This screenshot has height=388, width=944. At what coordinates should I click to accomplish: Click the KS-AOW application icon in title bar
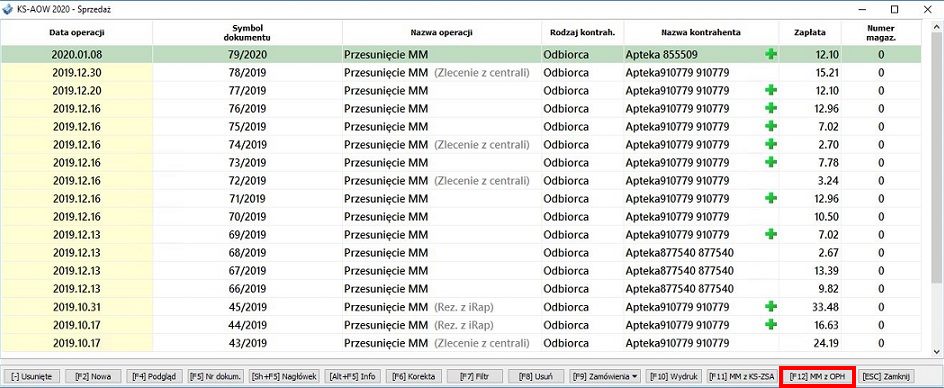click(8, 9)
